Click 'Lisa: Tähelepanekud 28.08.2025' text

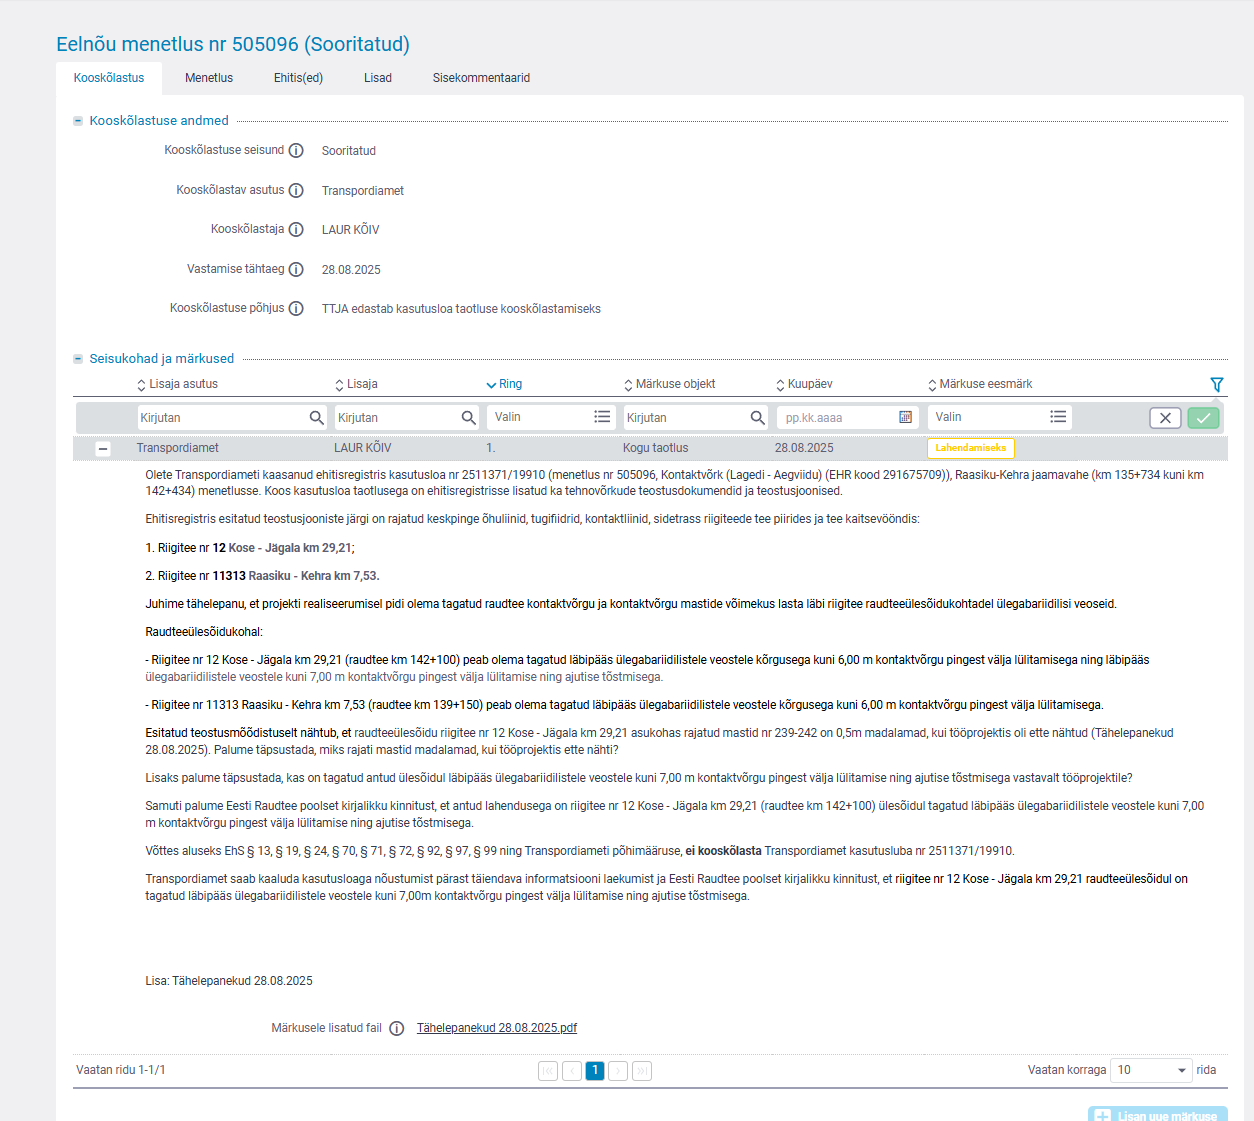pyautogui.click(x=229, y=981)
